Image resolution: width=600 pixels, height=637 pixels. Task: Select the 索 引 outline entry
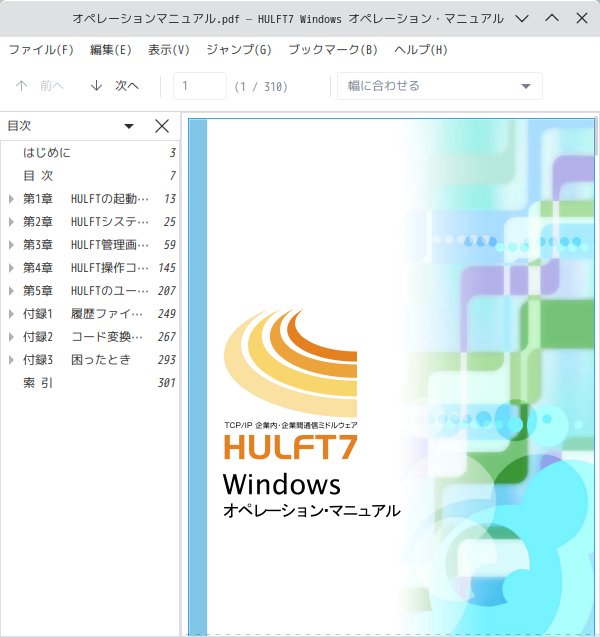90,383
